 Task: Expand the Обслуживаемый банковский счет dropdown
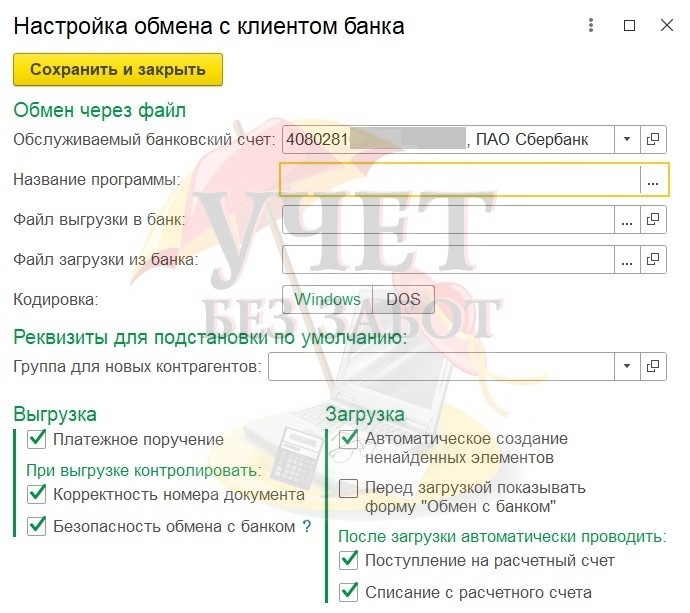(x=627, y=139)
